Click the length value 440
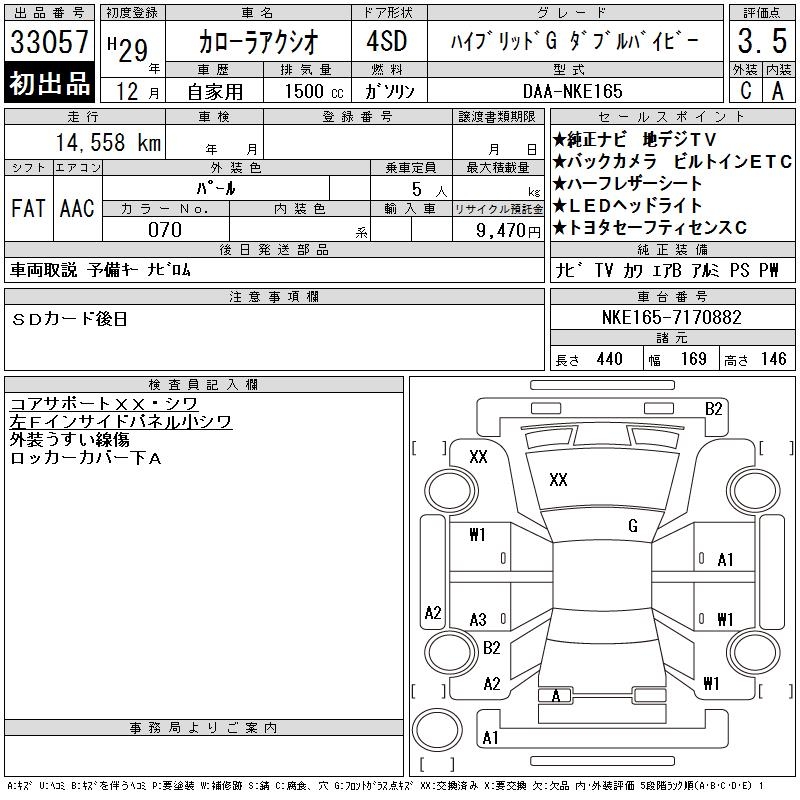The width and height of the screenshot is (800, 800). coord(609,359)
